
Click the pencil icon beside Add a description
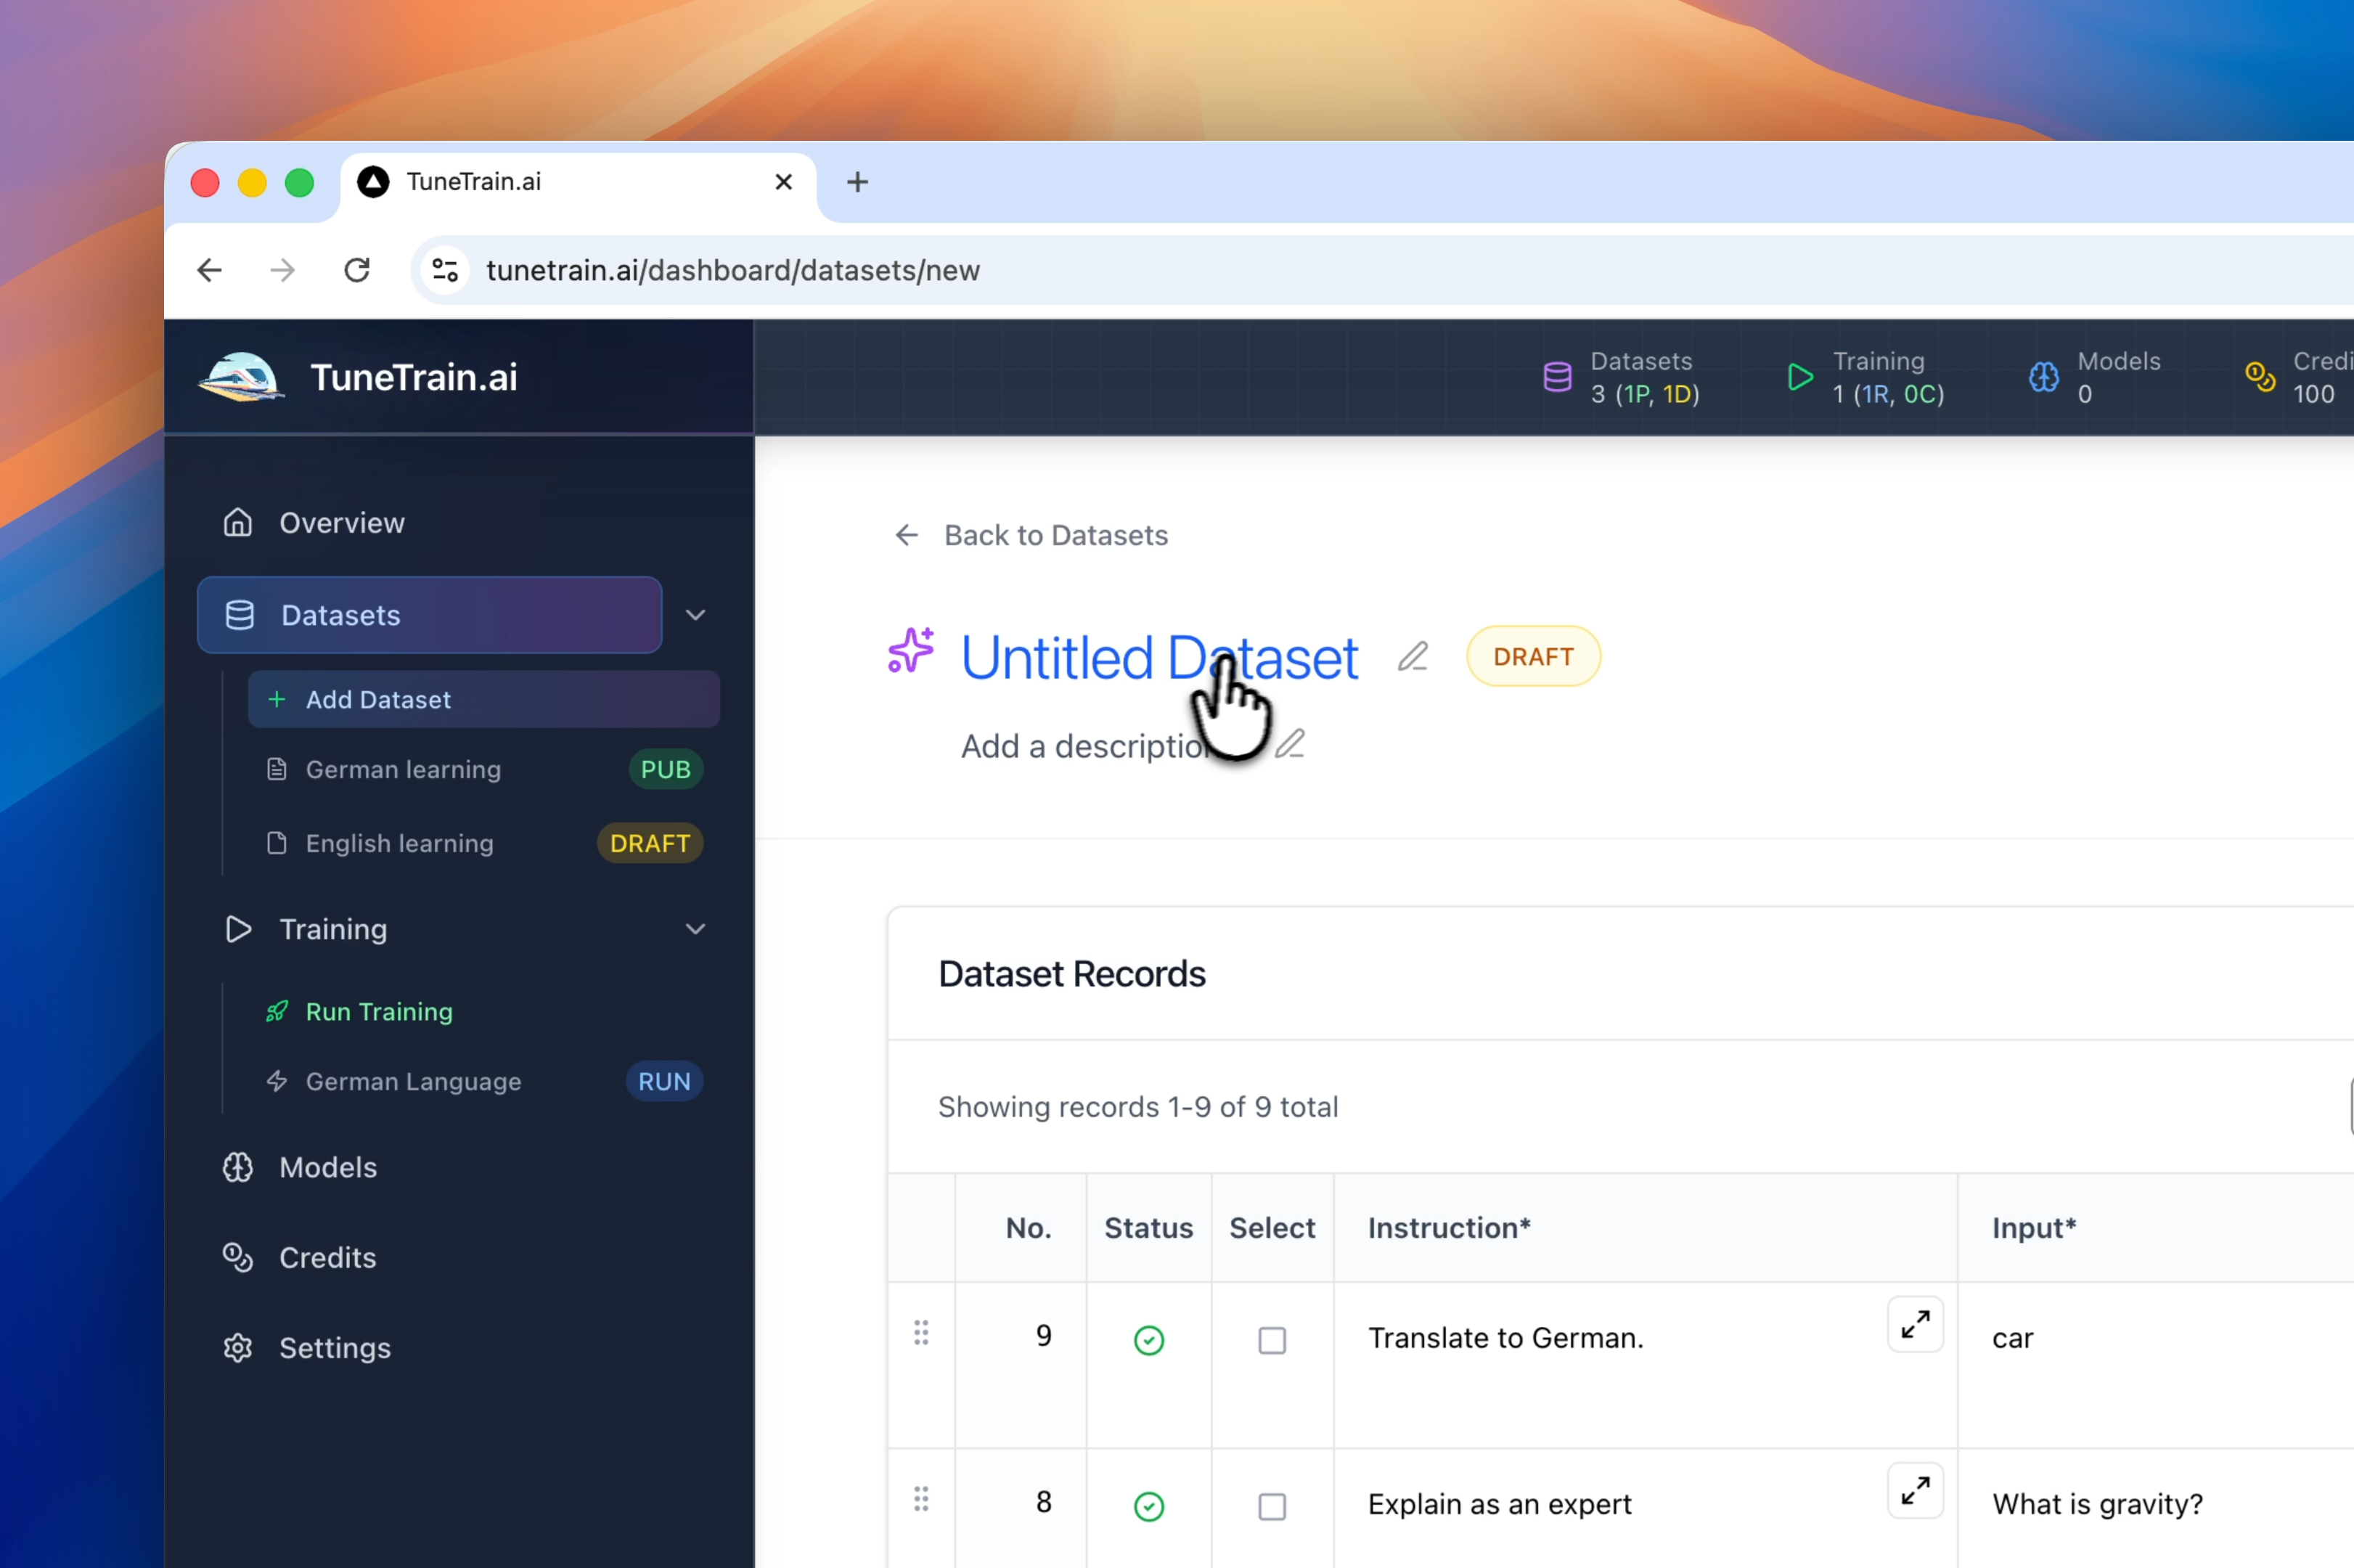[1291, 744]
